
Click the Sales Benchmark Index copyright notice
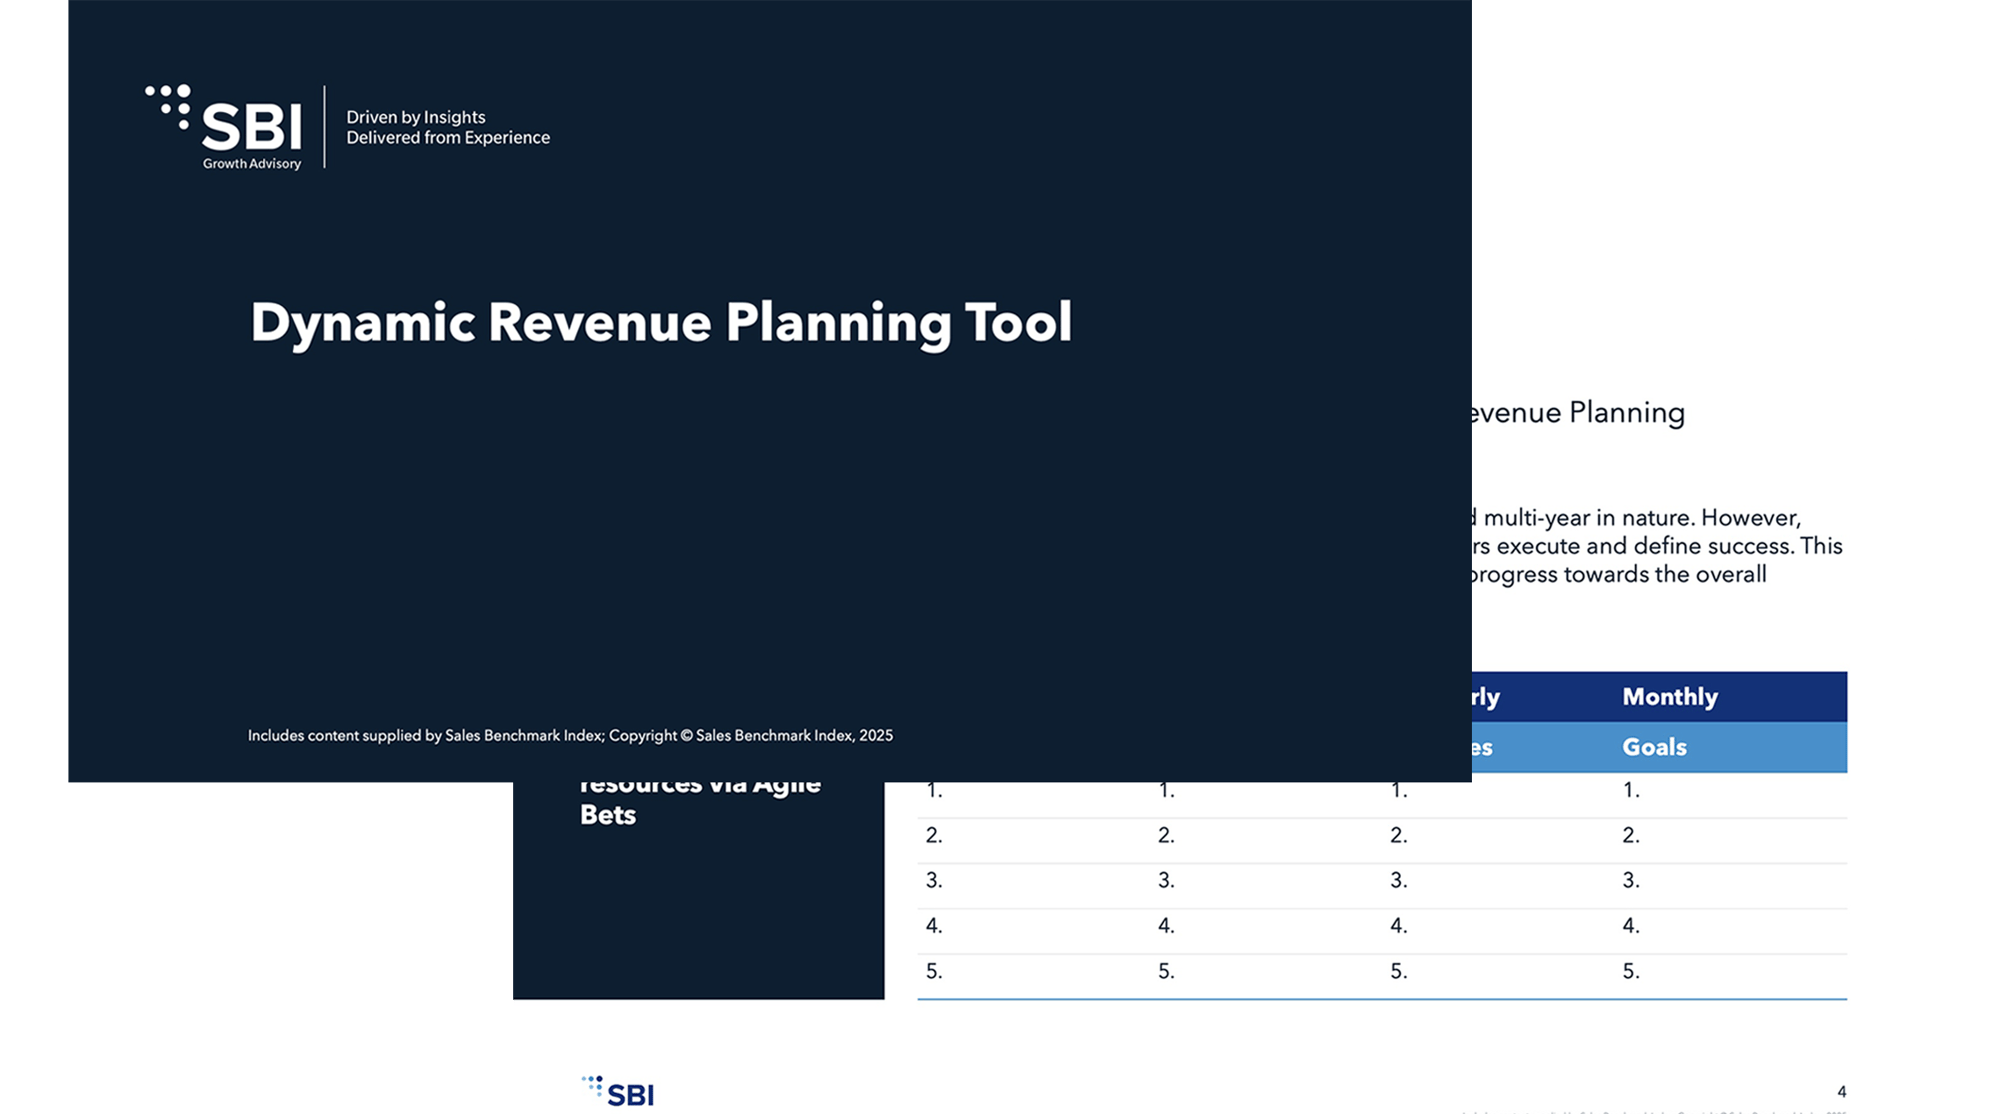coord(570,735)
